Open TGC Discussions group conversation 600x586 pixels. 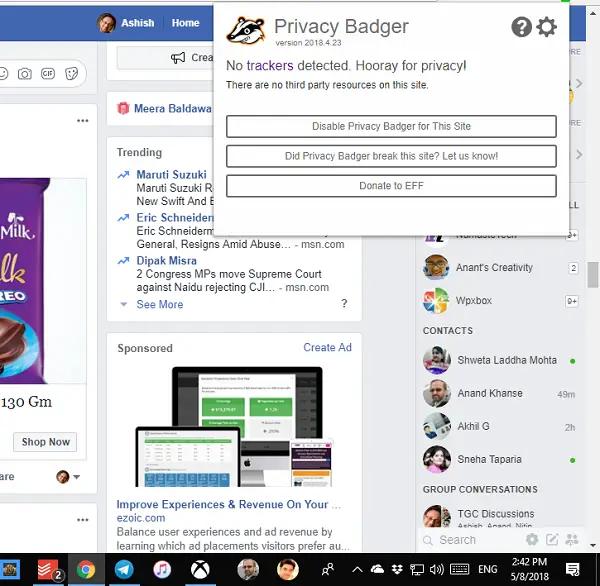(x=501, y=515)
